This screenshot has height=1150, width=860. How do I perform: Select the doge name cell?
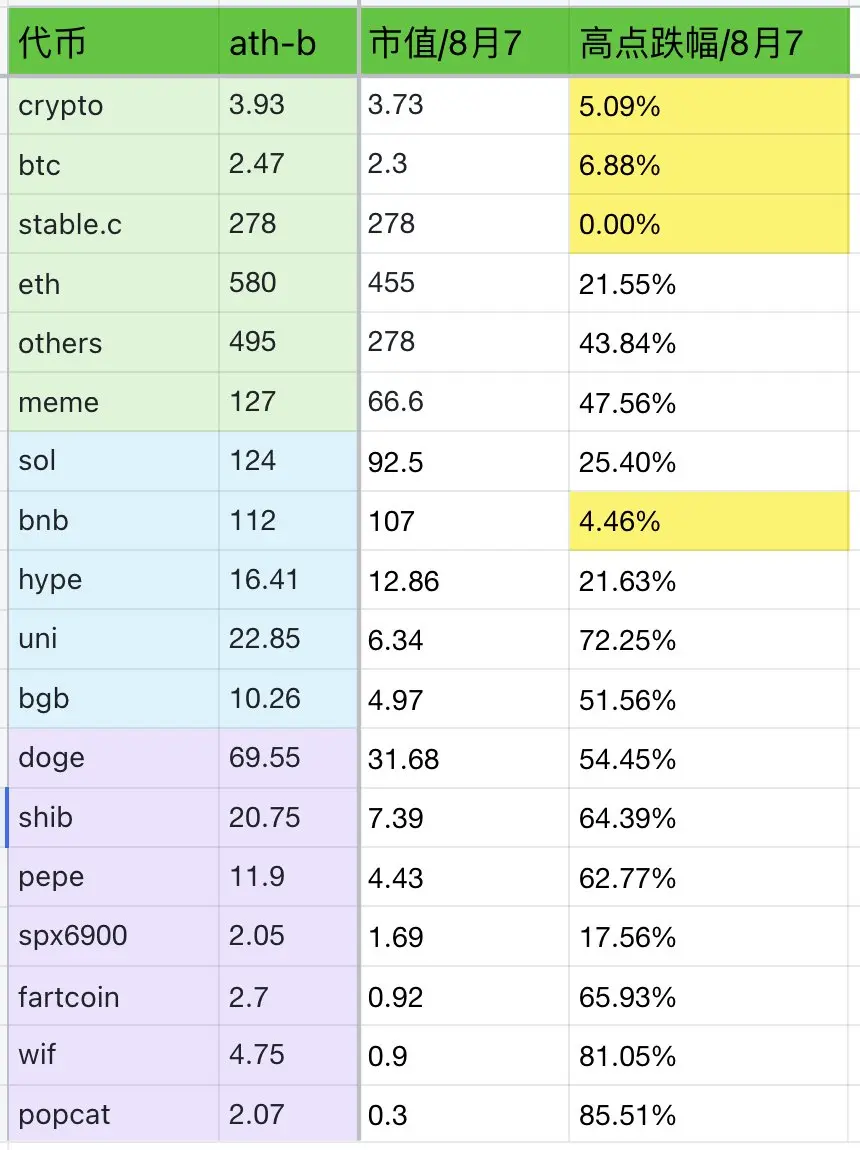(x=114, y=758)
